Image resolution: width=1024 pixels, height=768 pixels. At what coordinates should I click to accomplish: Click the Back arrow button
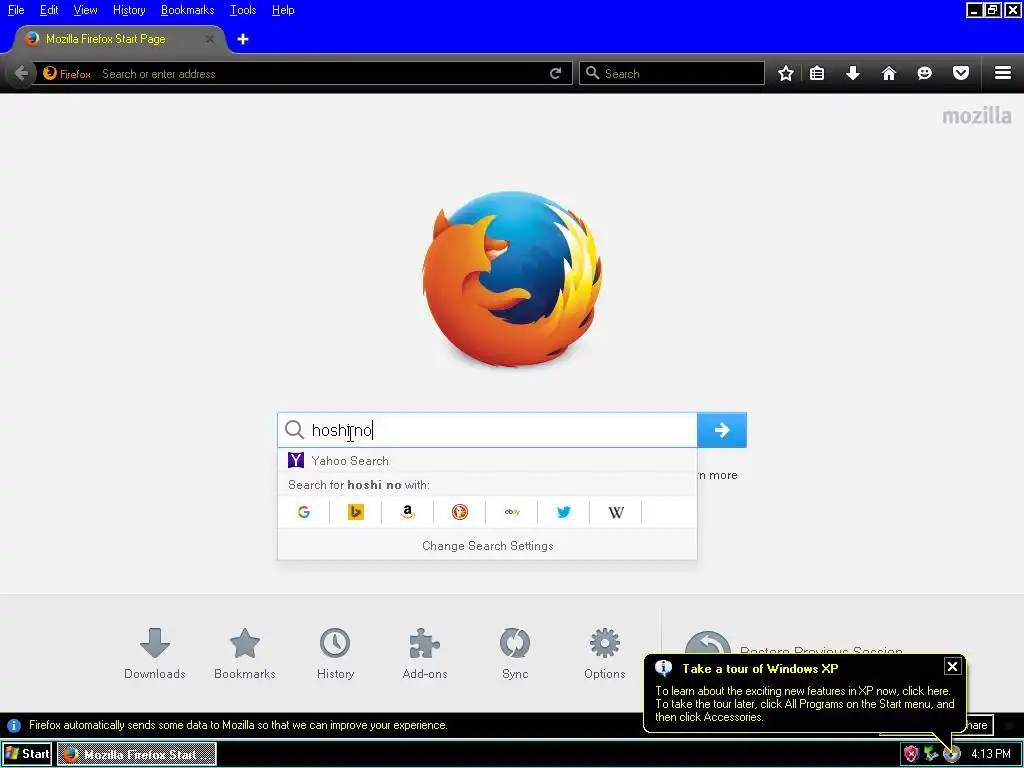(22, 73)
